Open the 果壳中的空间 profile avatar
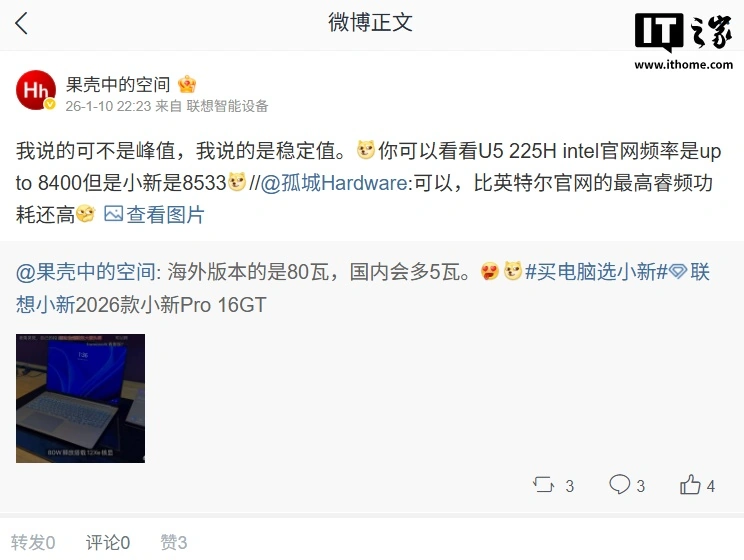The width and height of the screenshot is (744, 560). [36, 90]
